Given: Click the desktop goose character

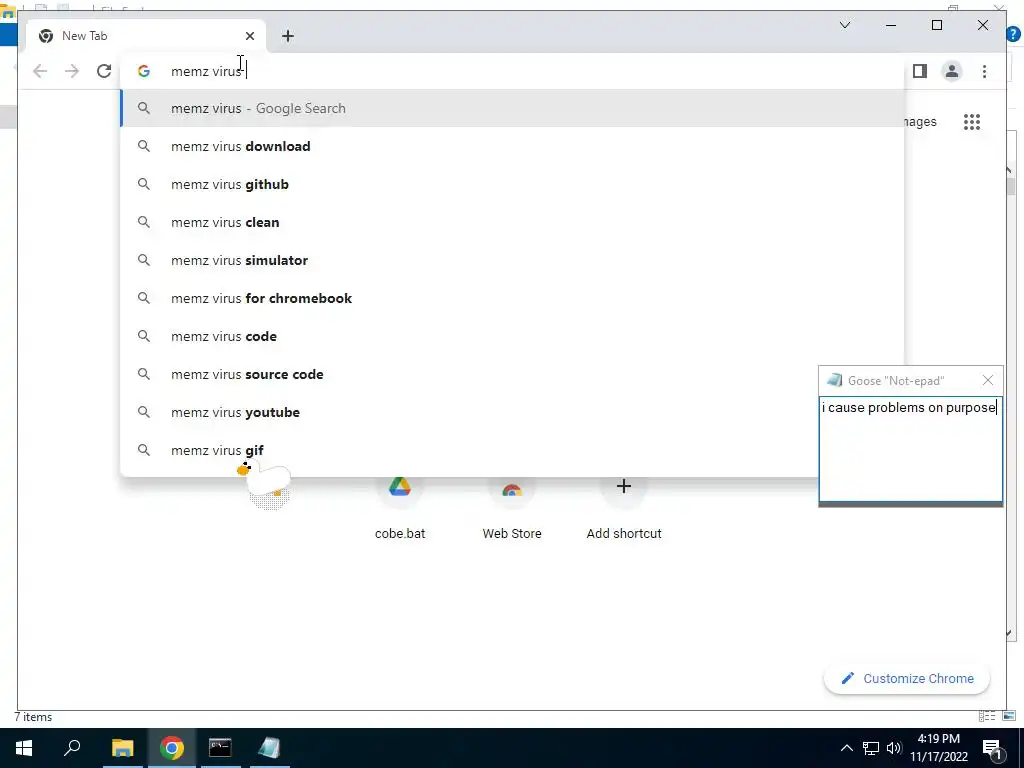Looking at the screenshot, I should coord(266,481).
